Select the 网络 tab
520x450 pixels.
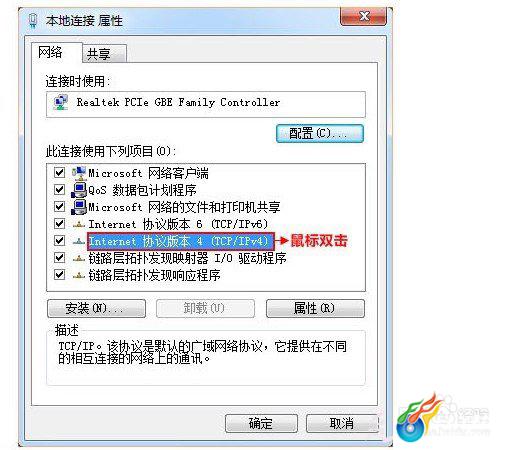click(57, 52)
